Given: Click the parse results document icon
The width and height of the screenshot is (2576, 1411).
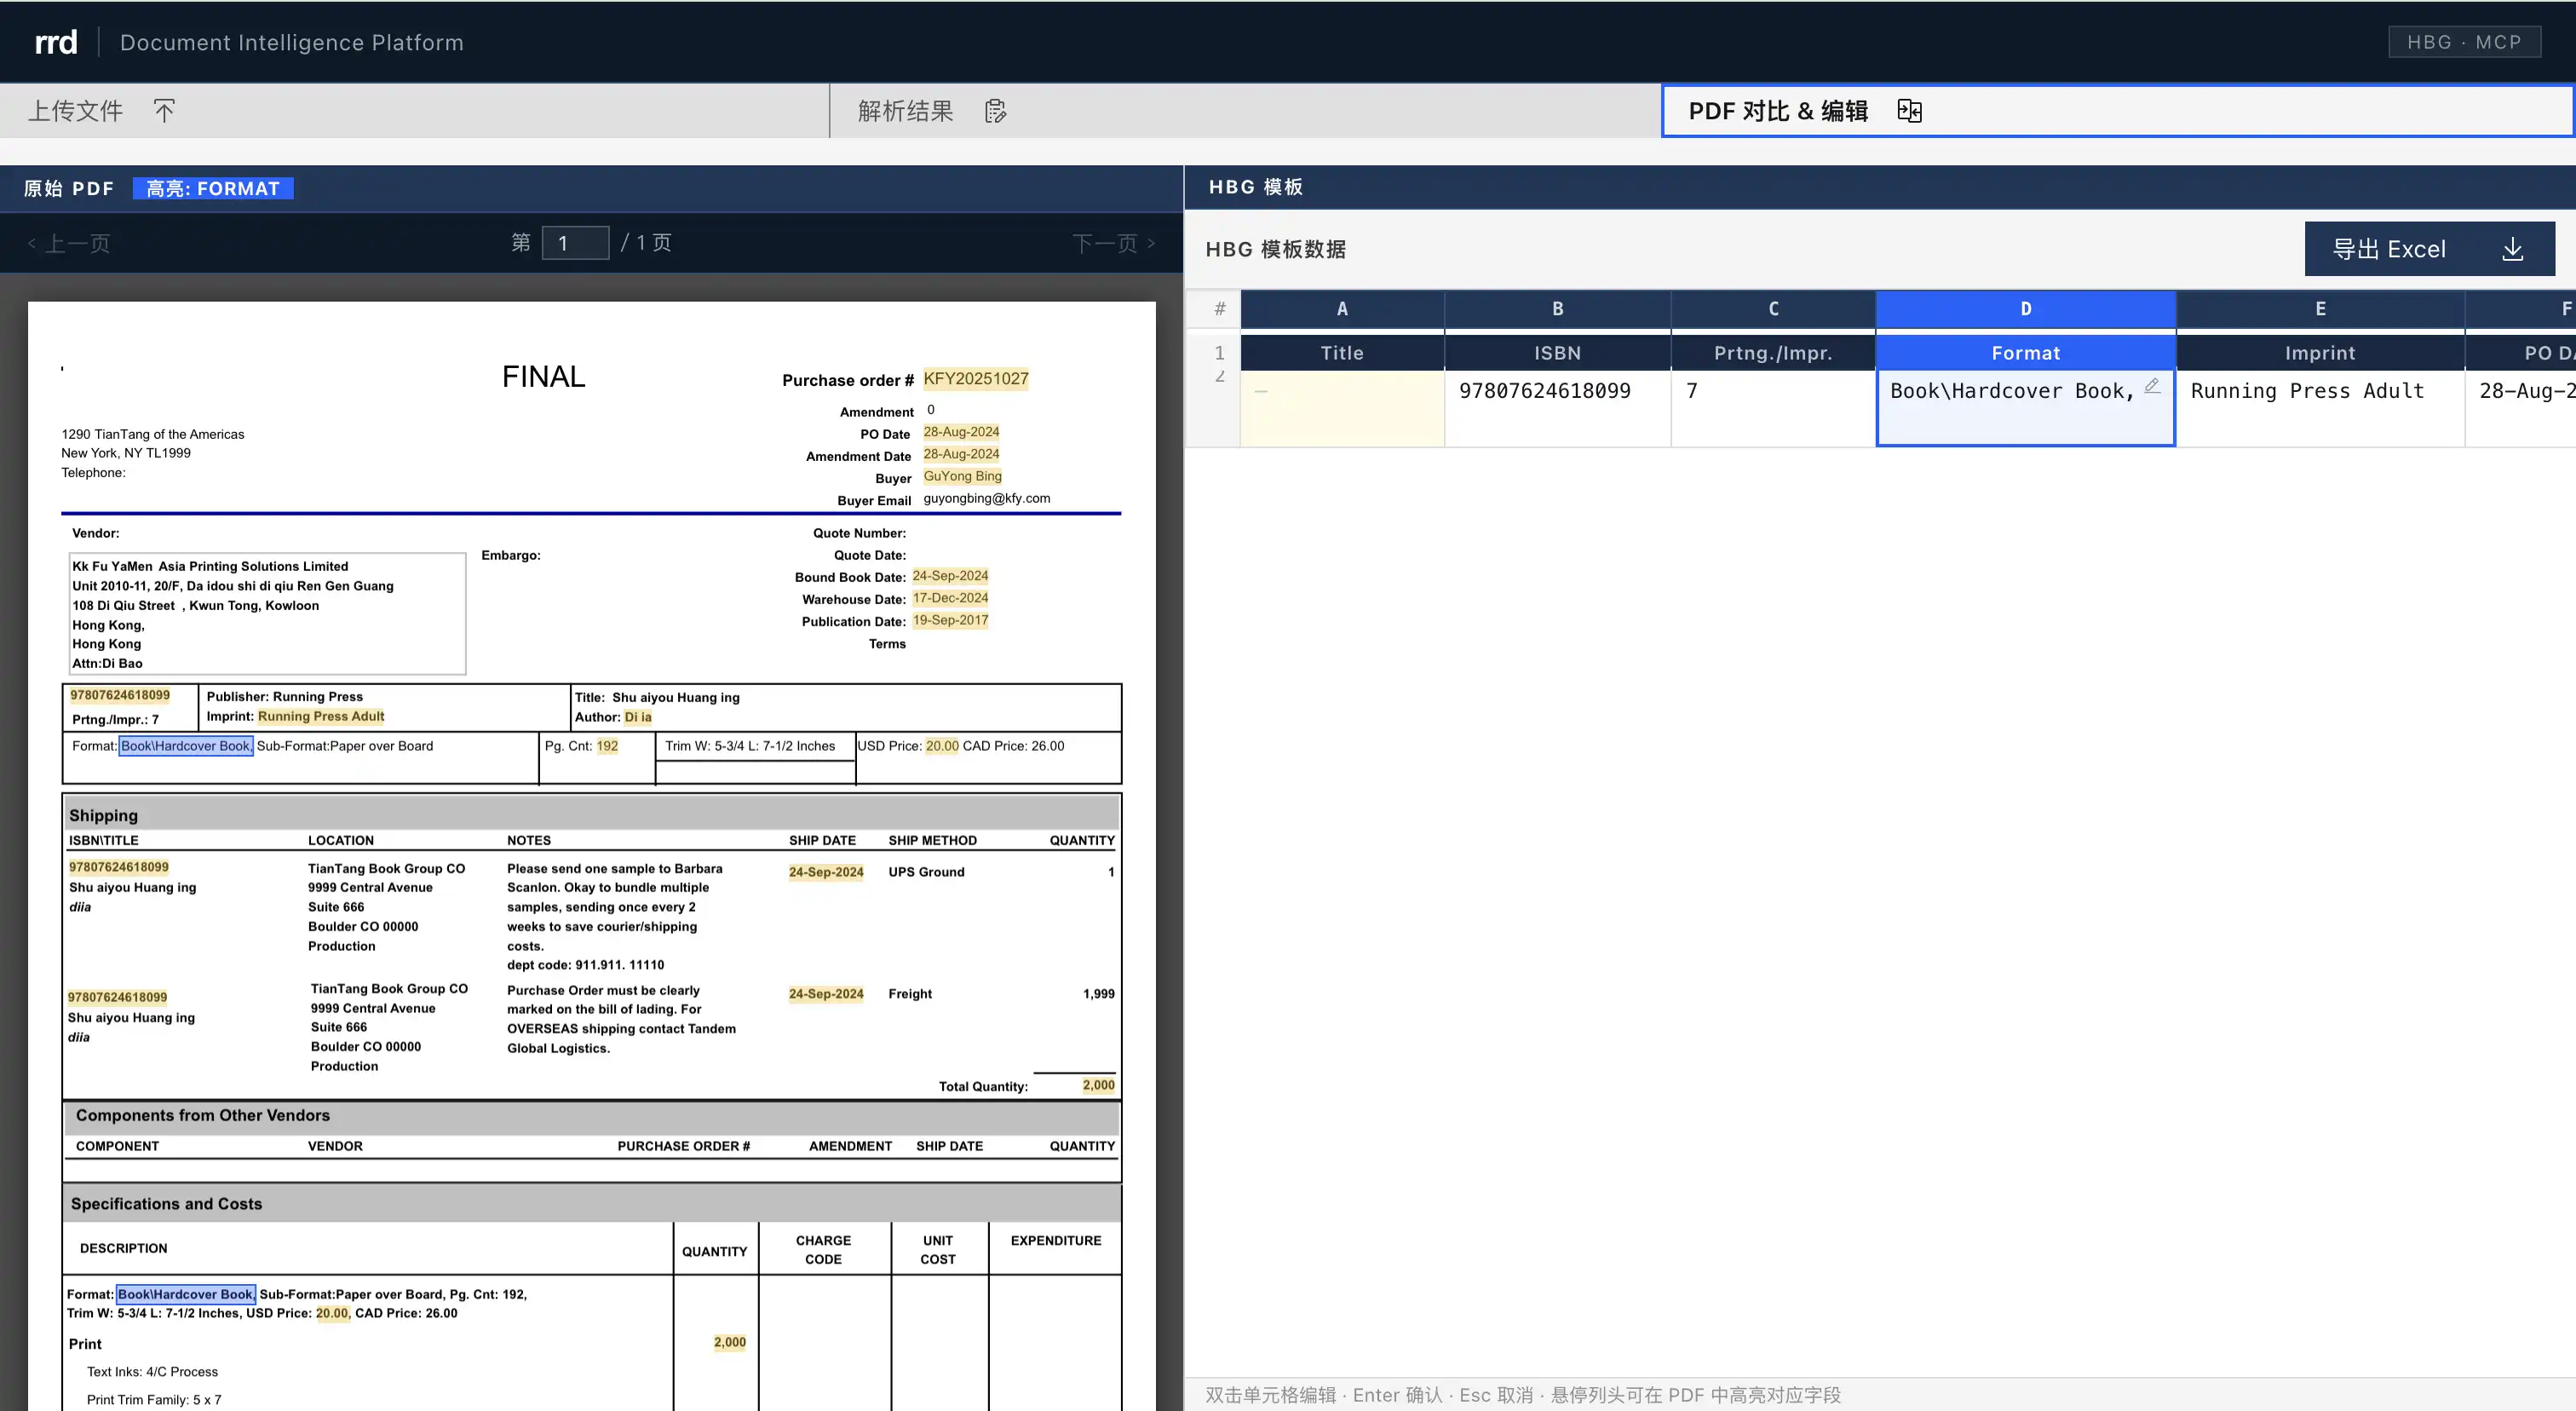Looking at the screenshot, I should click(995, 111).
